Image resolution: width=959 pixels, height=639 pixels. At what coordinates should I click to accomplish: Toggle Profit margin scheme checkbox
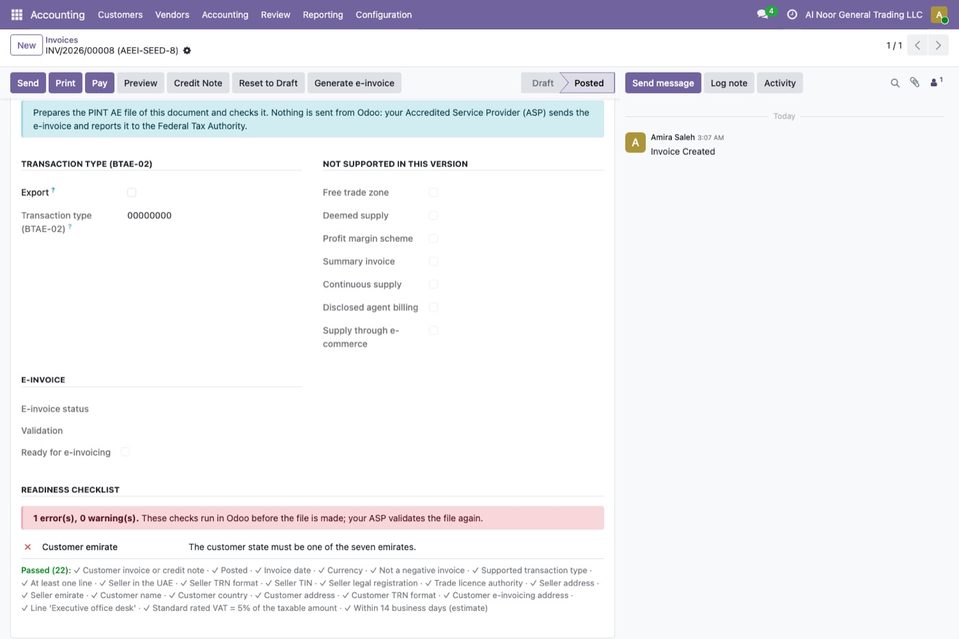(434, 238)
